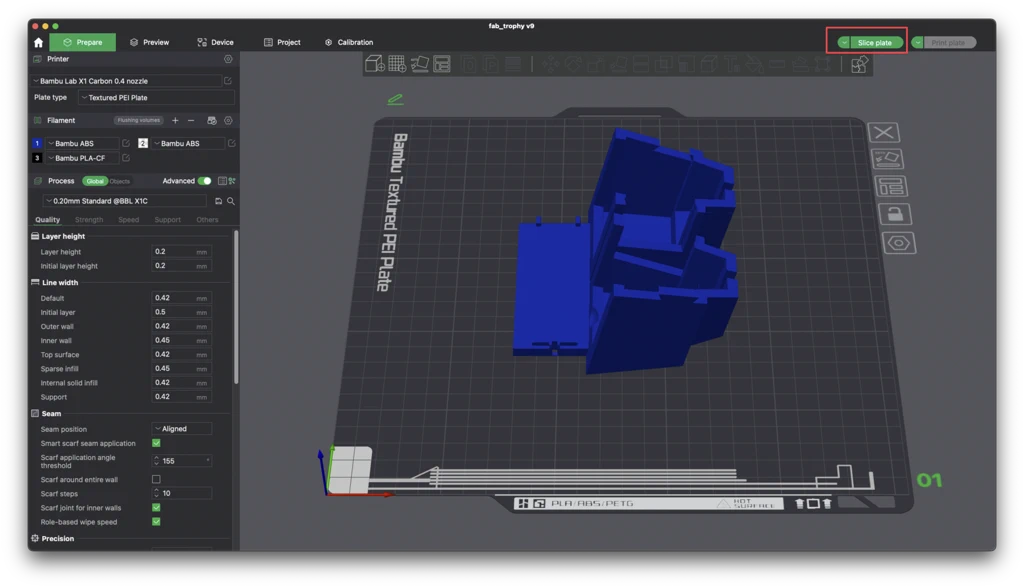Open filament 3 Bambu PLA-CF dropdown

[82, 158]
